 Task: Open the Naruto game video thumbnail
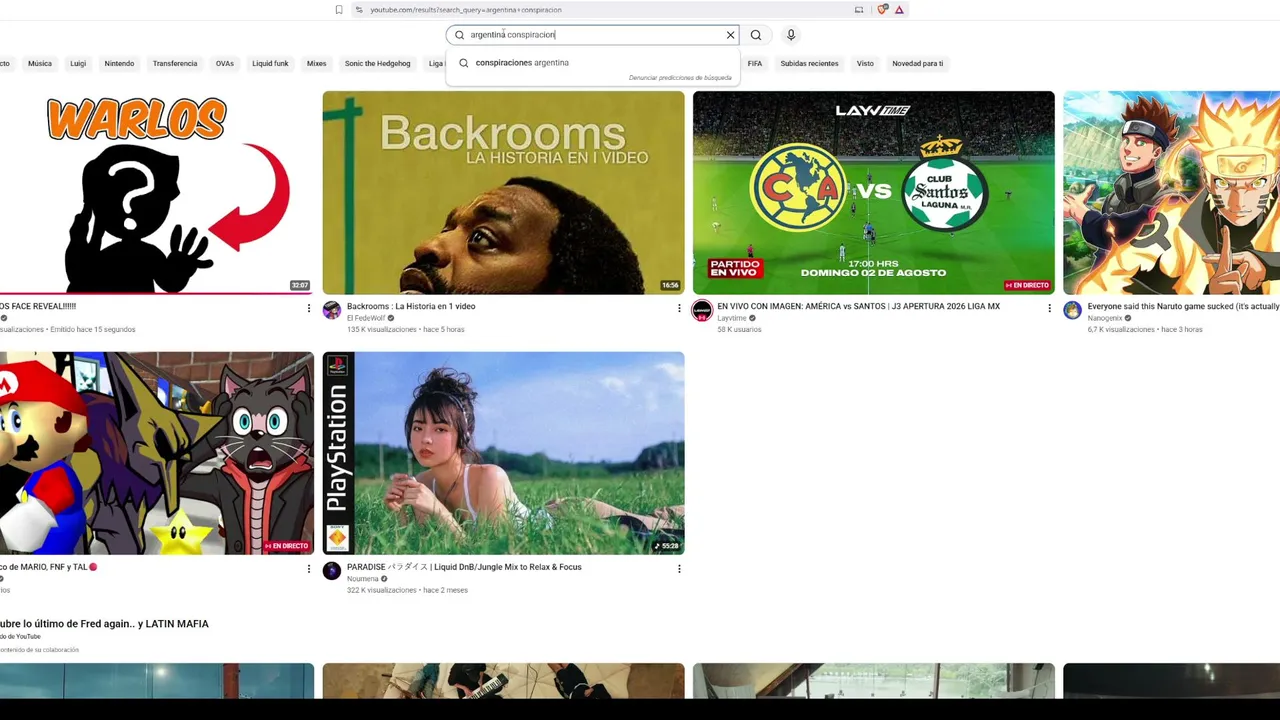coord(1171,193)
